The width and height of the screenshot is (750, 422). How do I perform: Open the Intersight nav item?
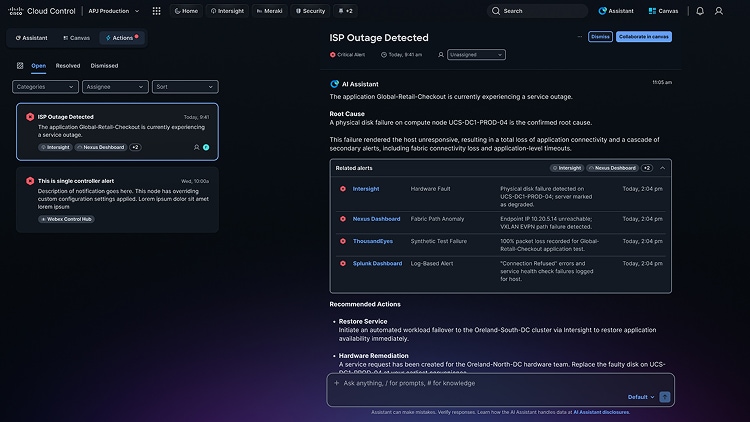coord(227,11)
